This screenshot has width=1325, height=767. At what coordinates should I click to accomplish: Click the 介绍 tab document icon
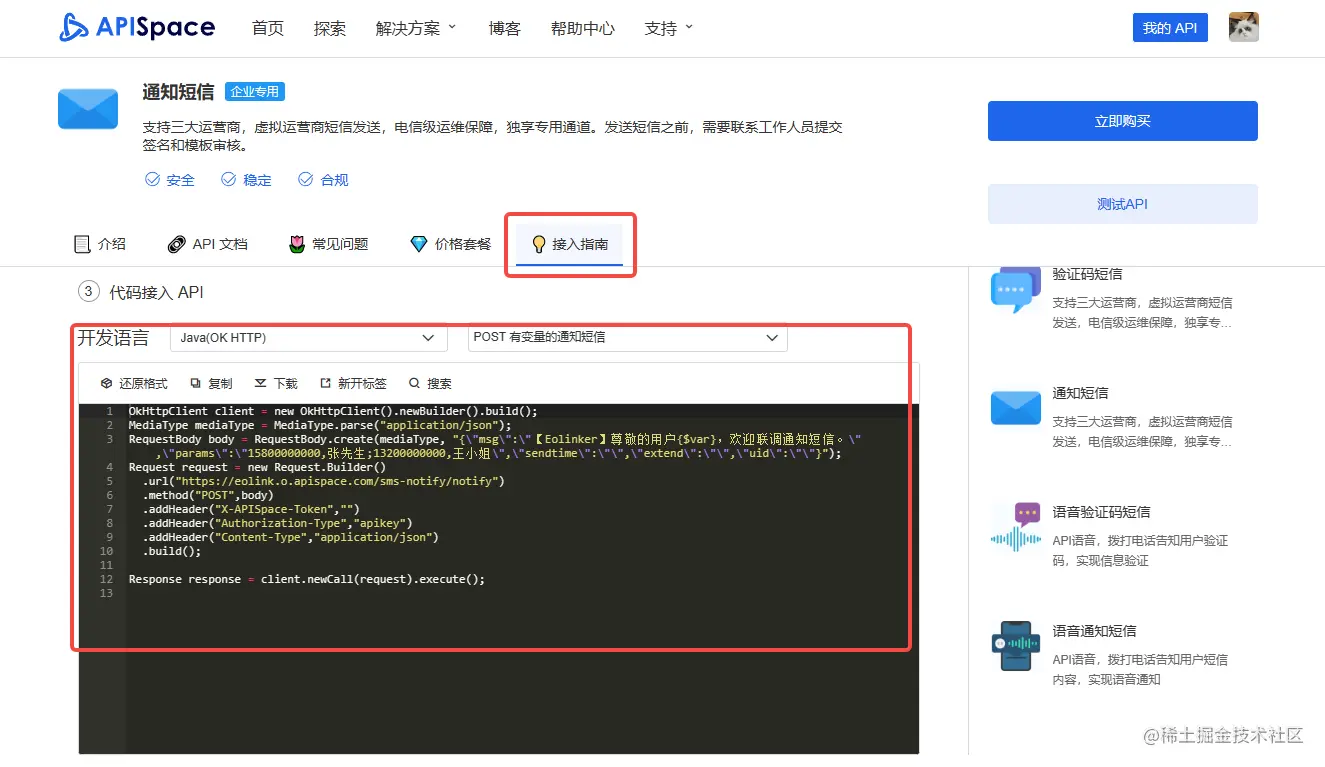tap(82, 244)
